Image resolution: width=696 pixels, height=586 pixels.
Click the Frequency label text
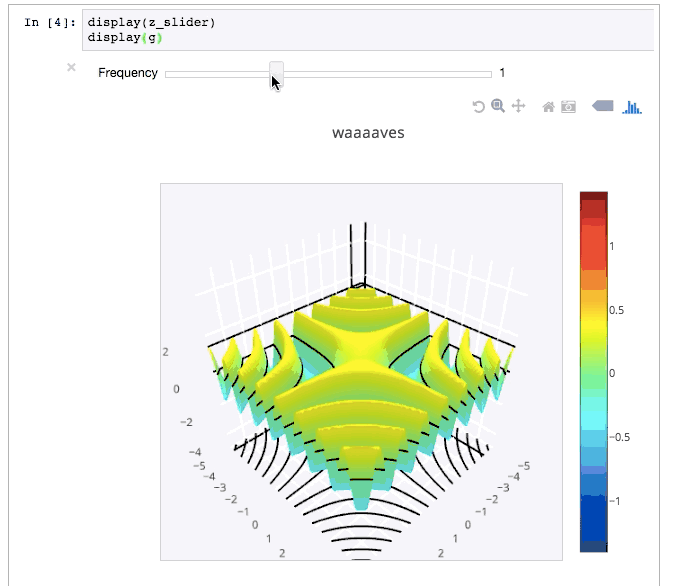coord(128,73)
